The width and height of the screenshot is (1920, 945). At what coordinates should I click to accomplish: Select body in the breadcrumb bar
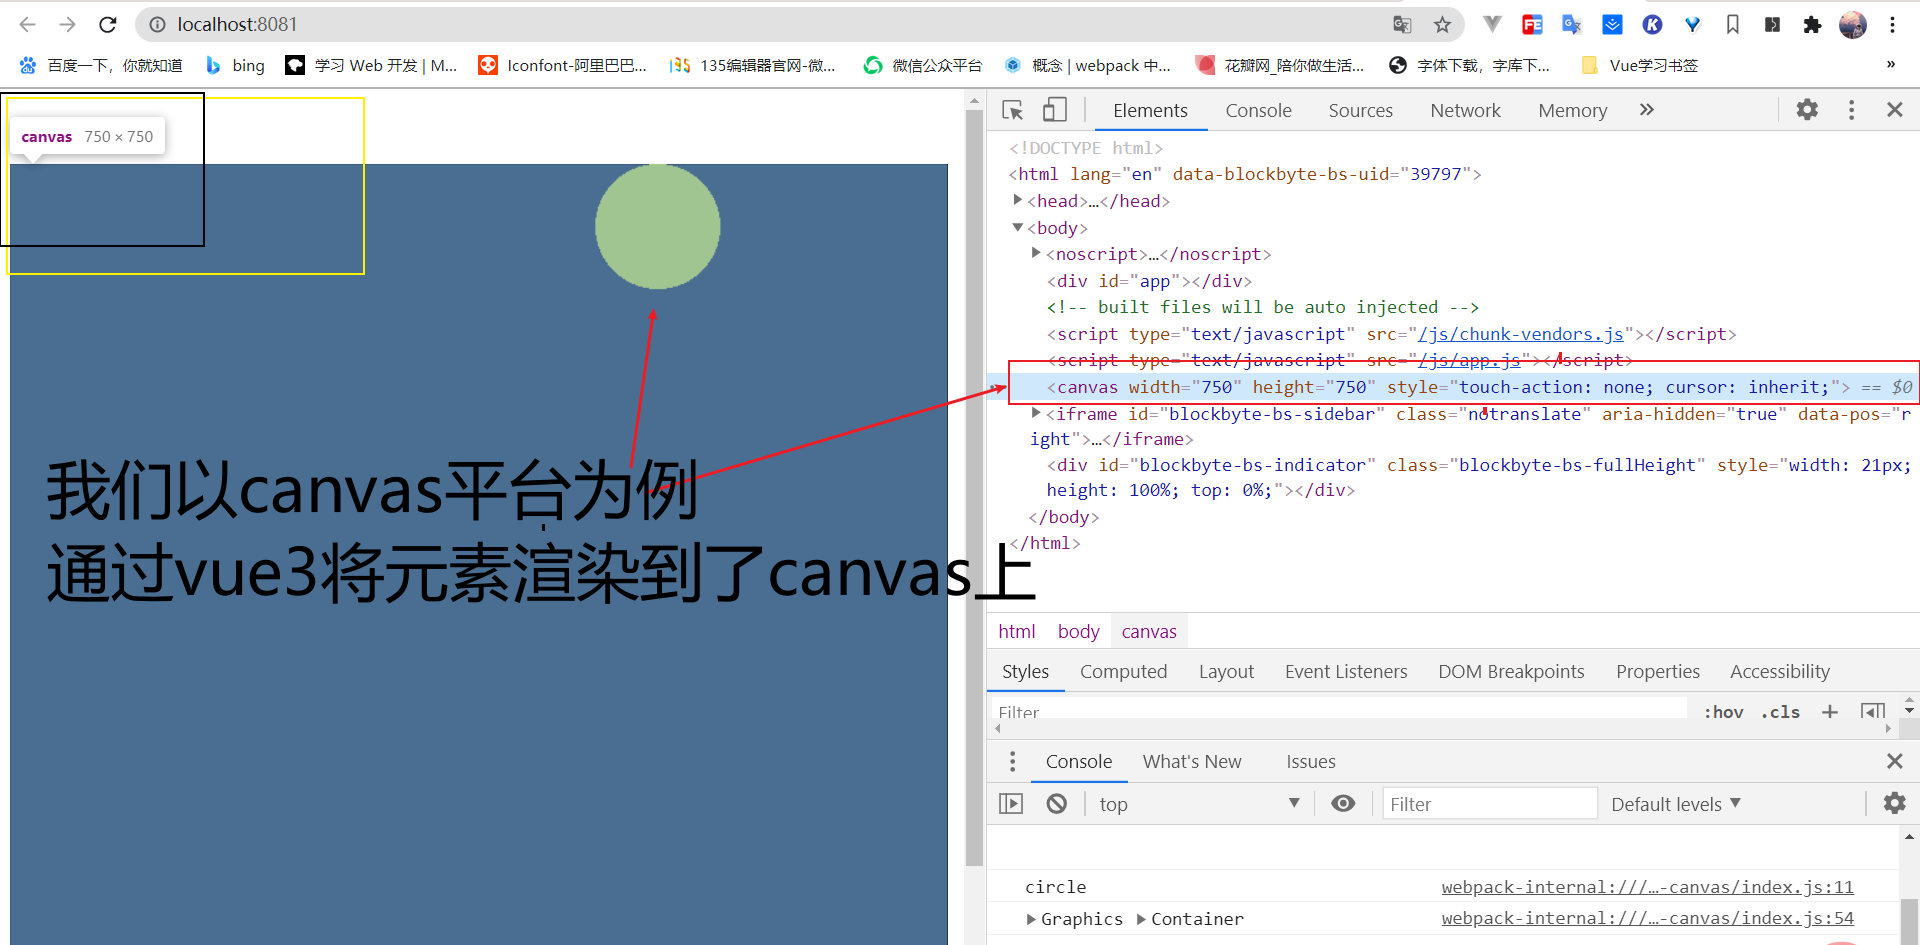point(1078,631)
